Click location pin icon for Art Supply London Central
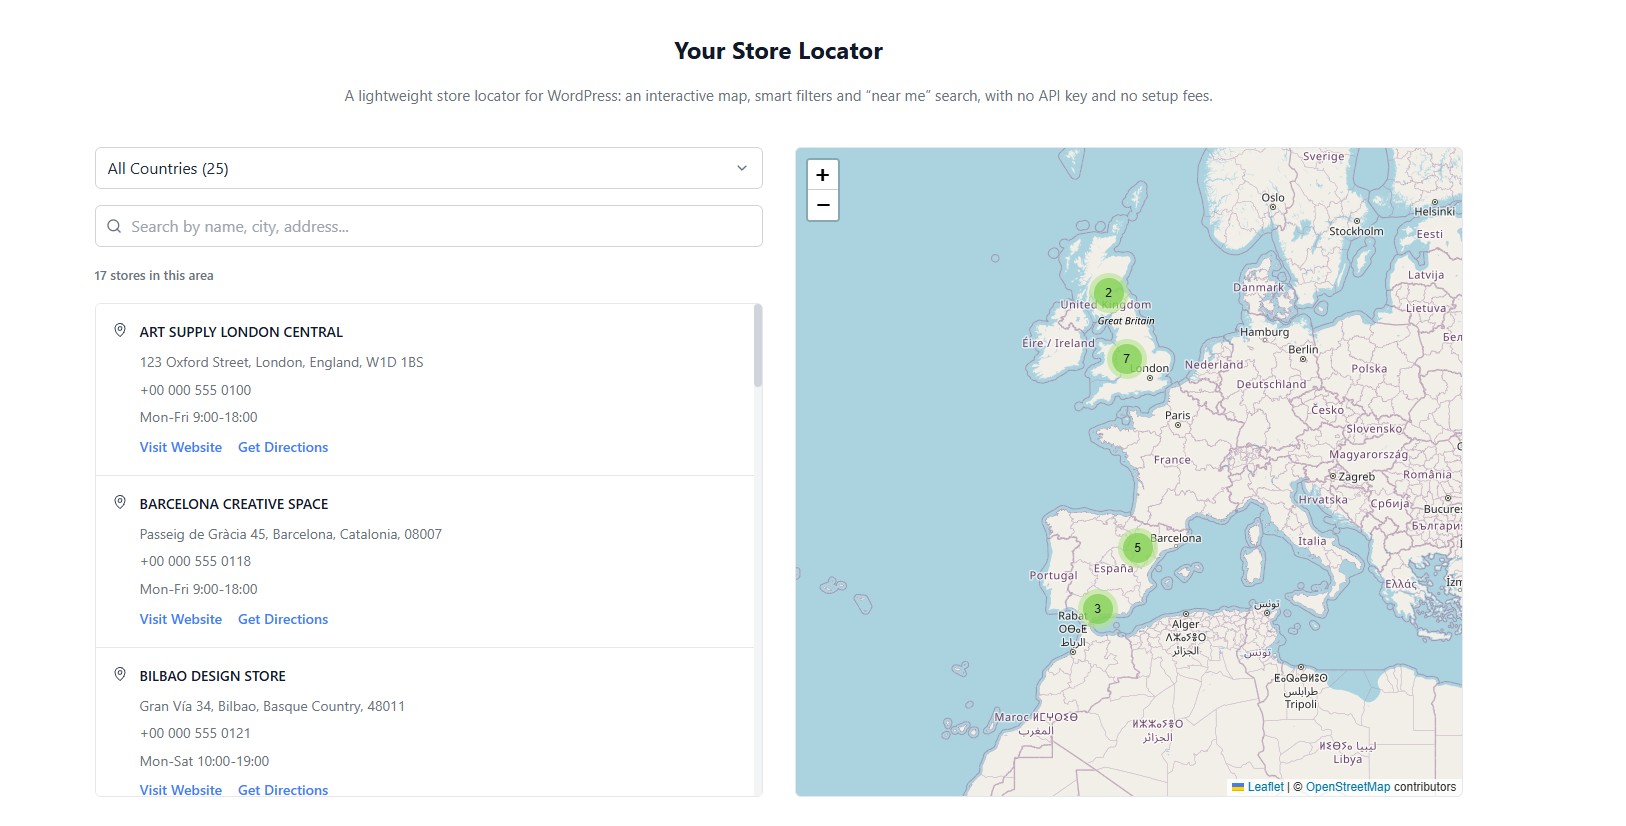The height and width of the screenshot is (826, 1626). coord(120,330)
